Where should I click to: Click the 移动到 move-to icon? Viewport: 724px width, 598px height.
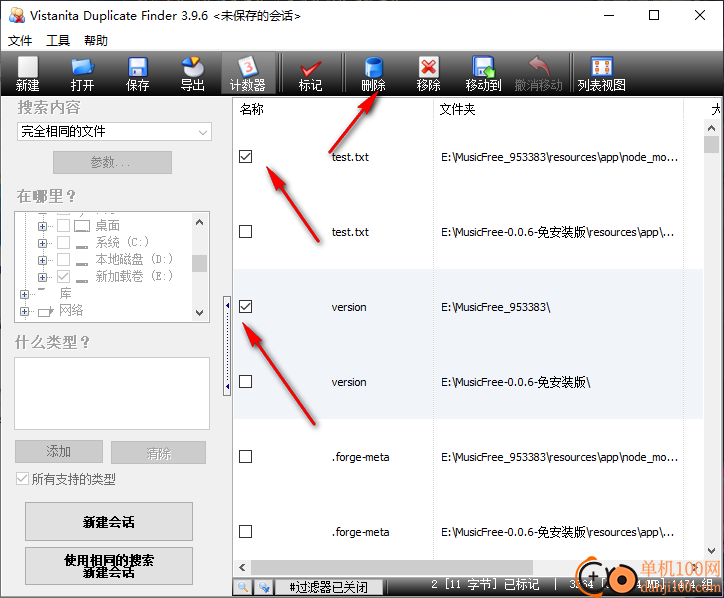pos(483,74)
